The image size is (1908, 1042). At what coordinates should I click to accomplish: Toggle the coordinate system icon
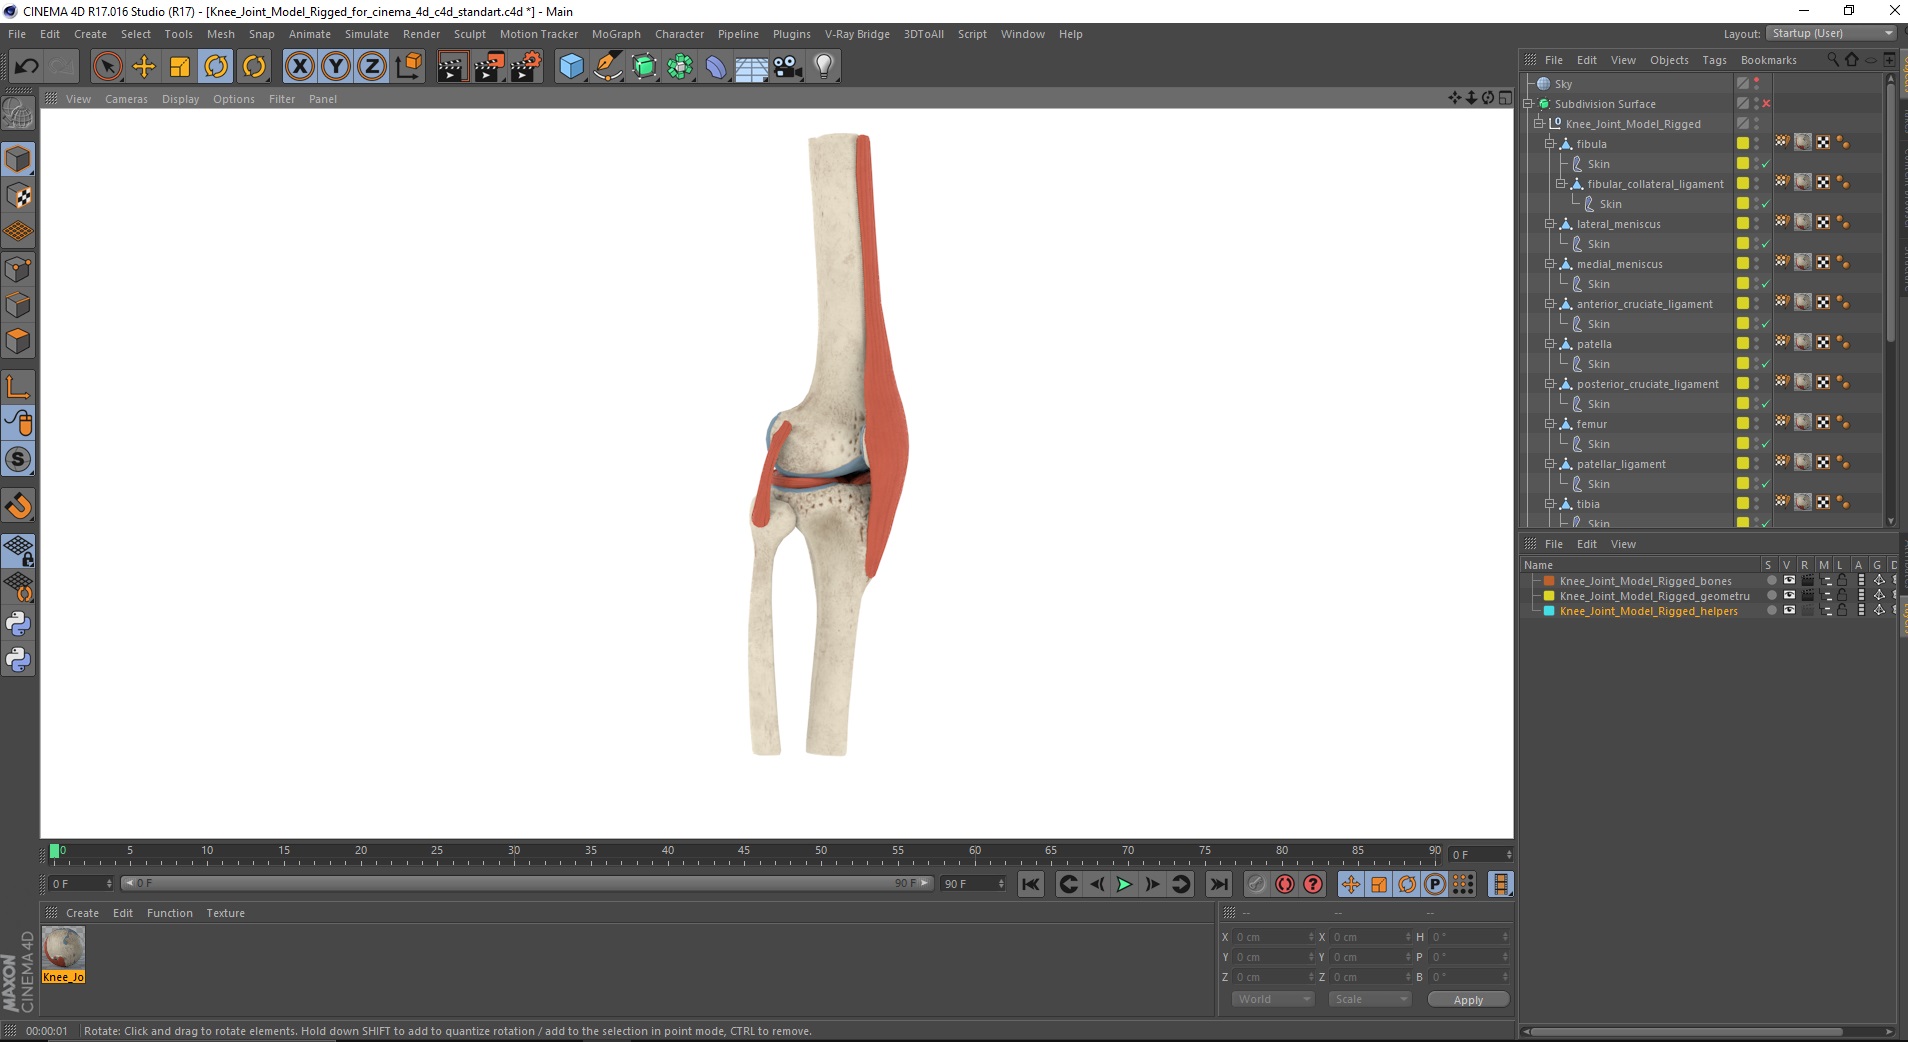(408, 67)
